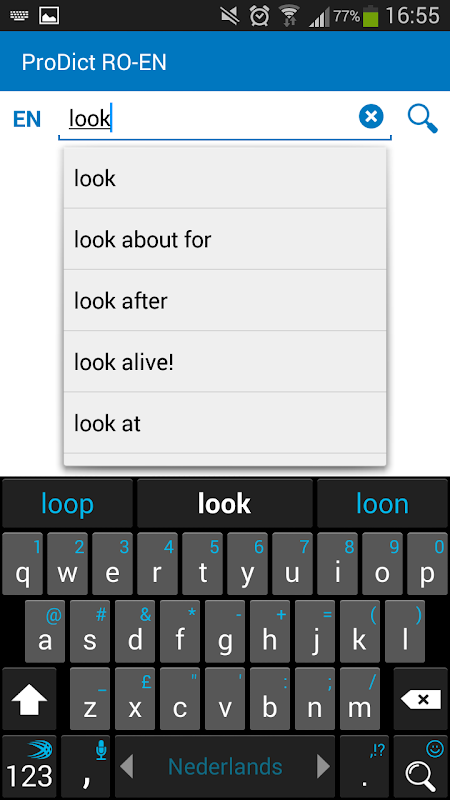Tap the Nederlands space bar

(225, 766)
